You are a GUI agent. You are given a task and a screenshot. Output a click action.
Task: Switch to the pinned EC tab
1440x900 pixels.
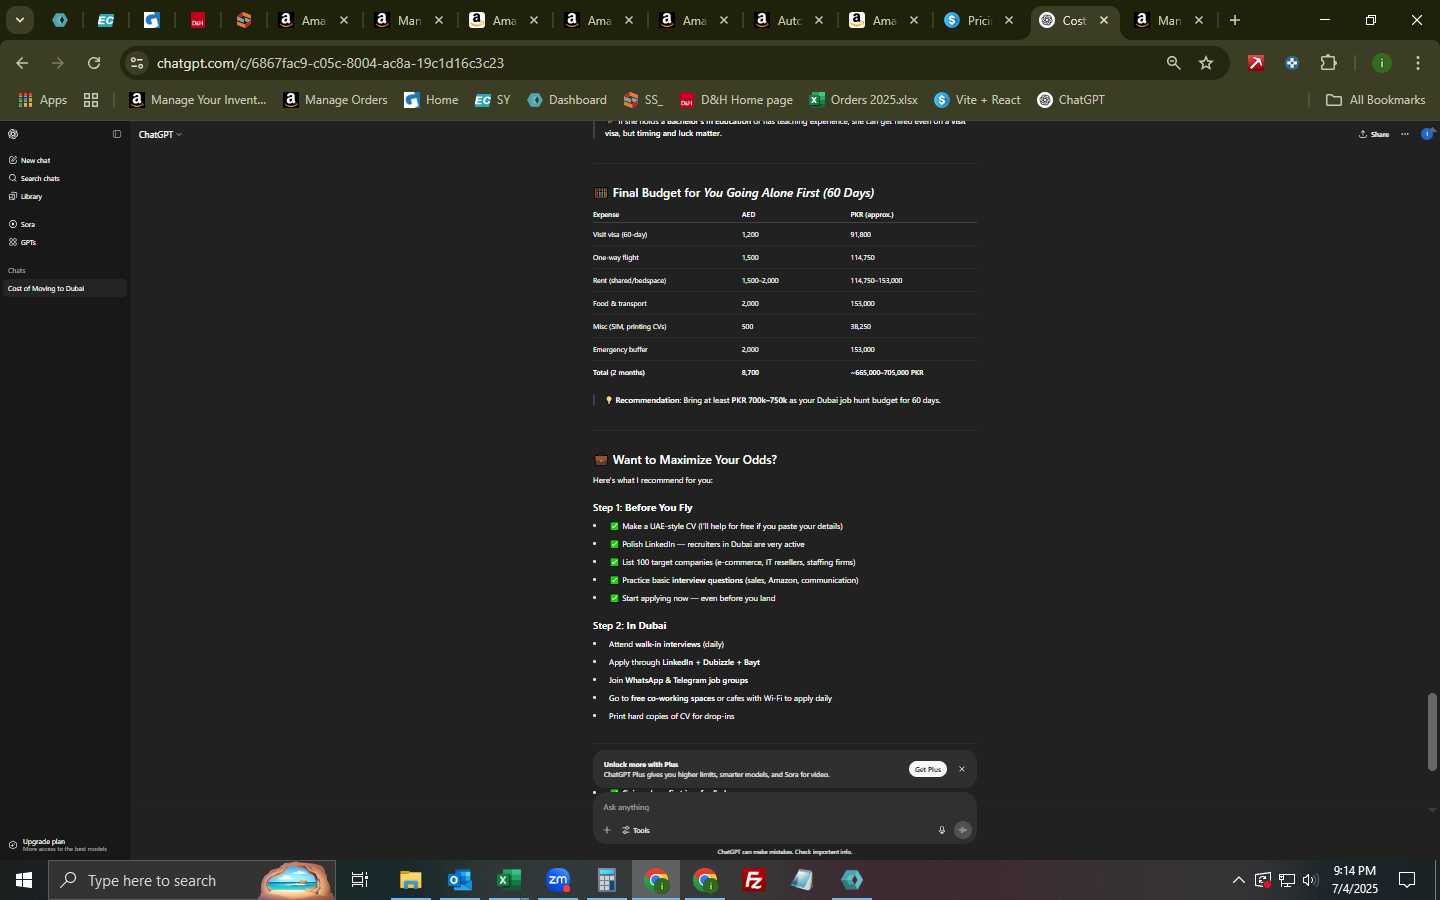(105, 20)
